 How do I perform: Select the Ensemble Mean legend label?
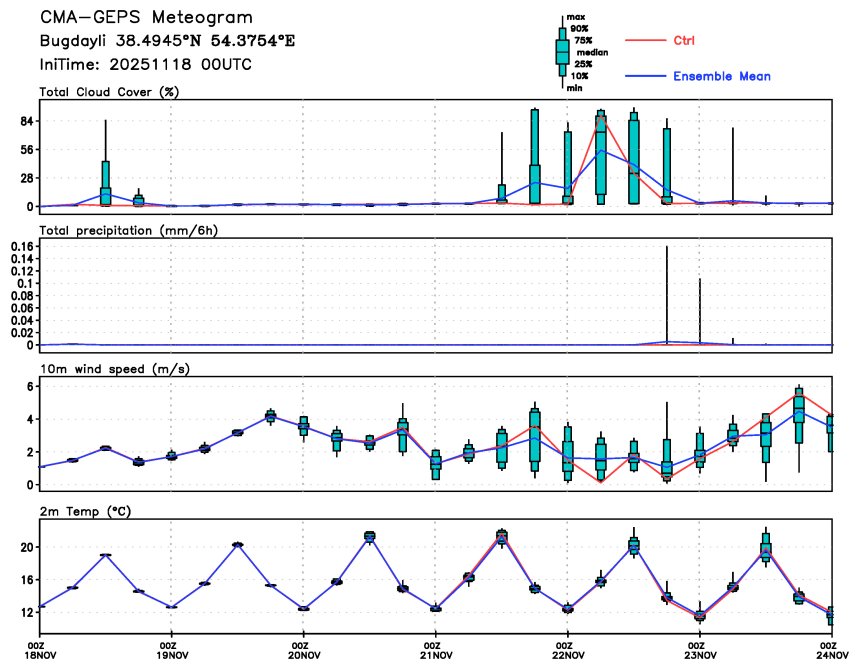tap(721, 77)
